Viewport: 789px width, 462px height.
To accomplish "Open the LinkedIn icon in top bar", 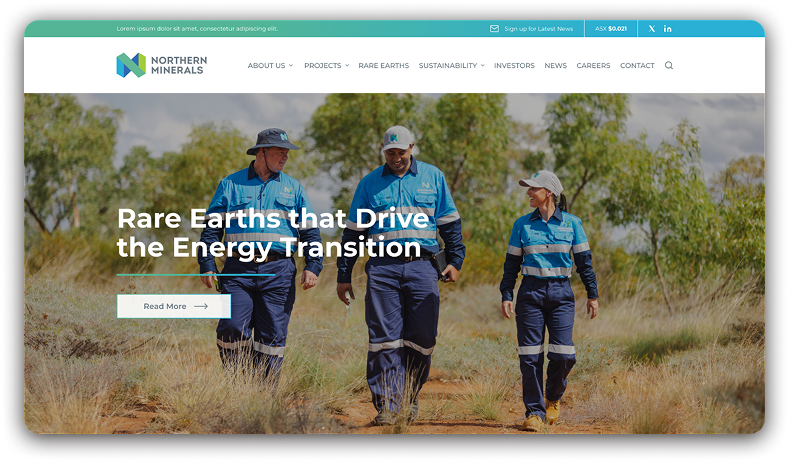I will click(x=667, y=29).
